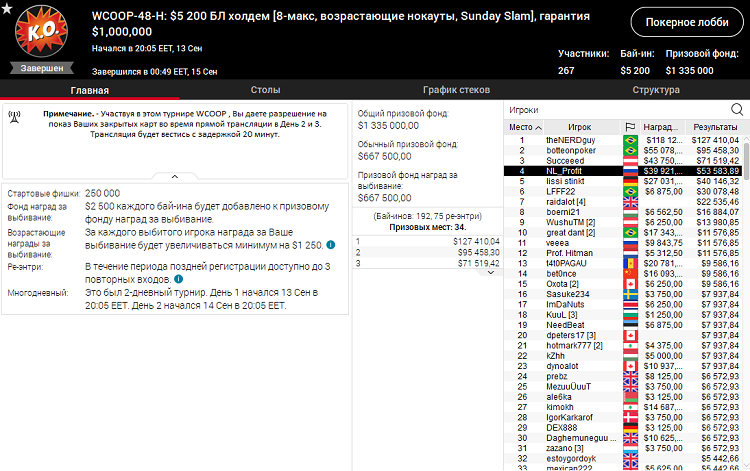Image resolution: width=750 pixels, height=471 pixels.
Task: Click the player search magnifier icon
Action: coord(736,109)
